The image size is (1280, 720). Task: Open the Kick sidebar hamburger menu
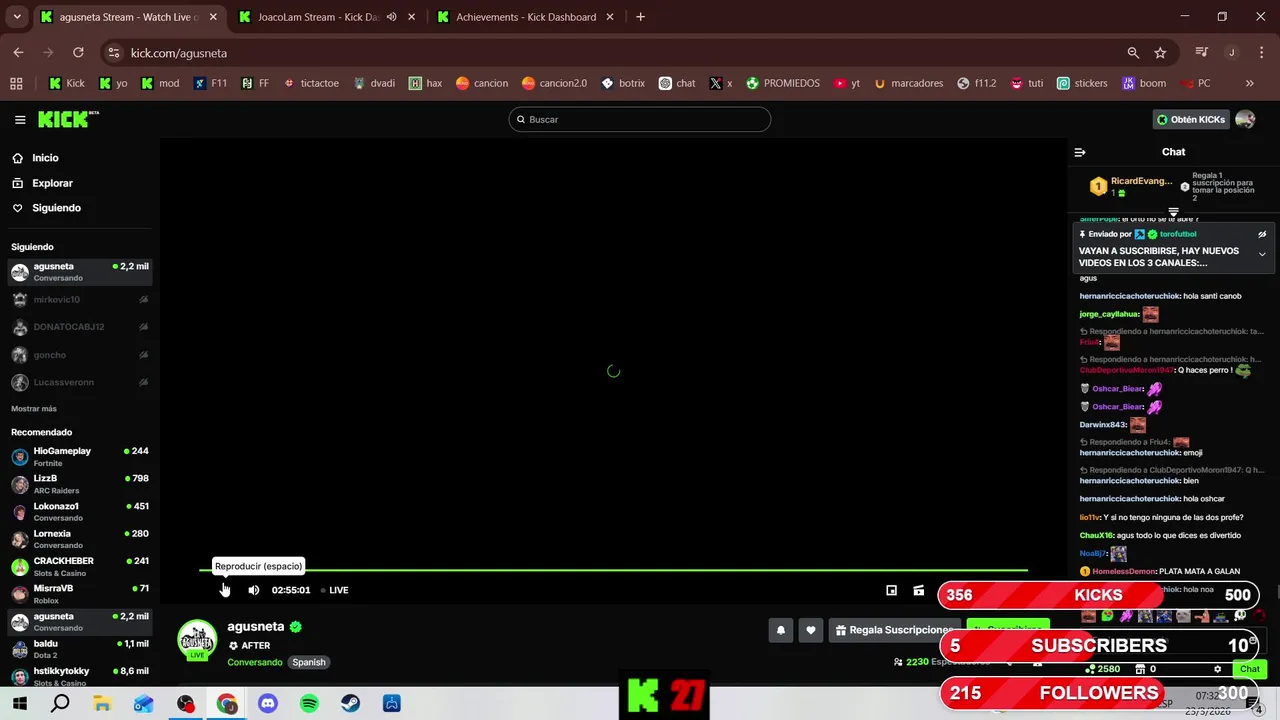coord(20,120)
